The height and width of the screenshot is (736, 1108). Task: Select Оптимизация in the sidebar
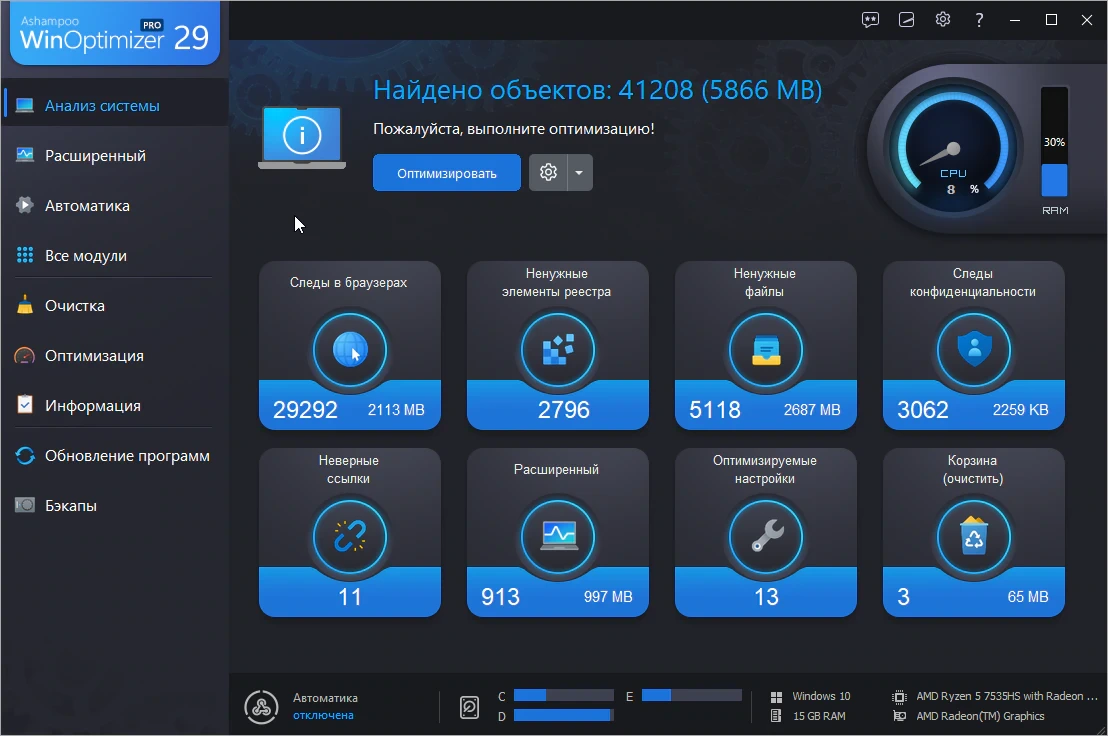tap(115, 356)
